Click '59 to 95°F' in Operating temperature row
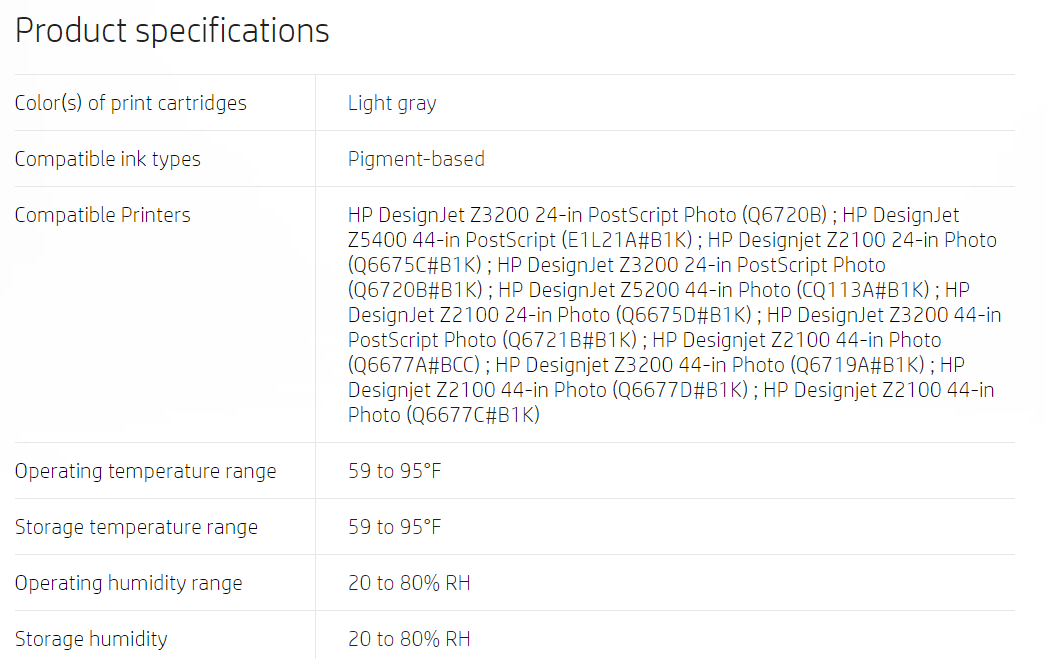Viewport: 1046px width, 659px height. point(394,472)
